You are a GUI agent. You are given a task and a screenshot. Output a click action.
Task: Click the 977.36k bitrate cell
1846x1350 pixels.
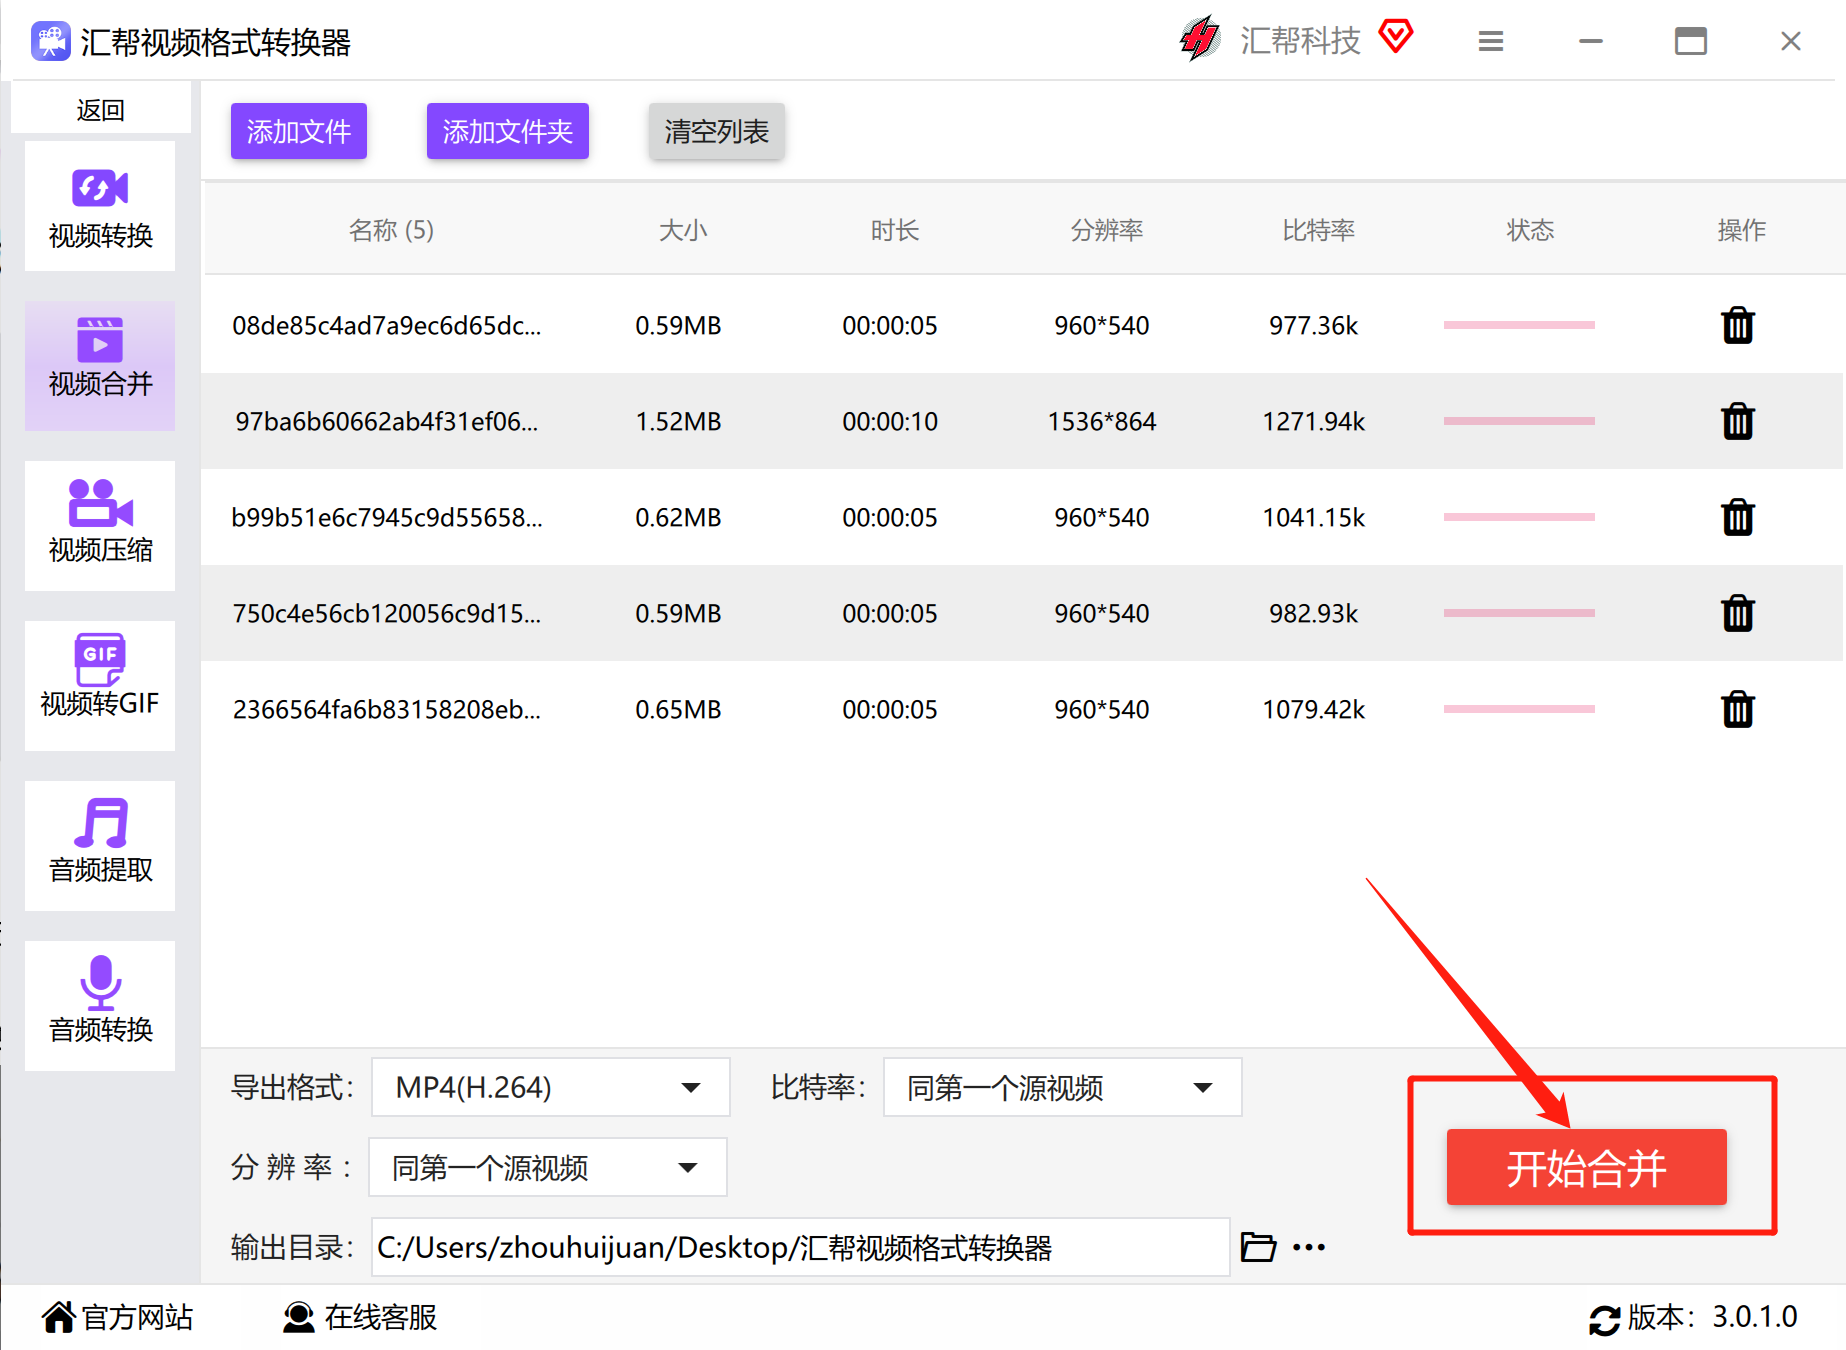(x=1314, y=325)
